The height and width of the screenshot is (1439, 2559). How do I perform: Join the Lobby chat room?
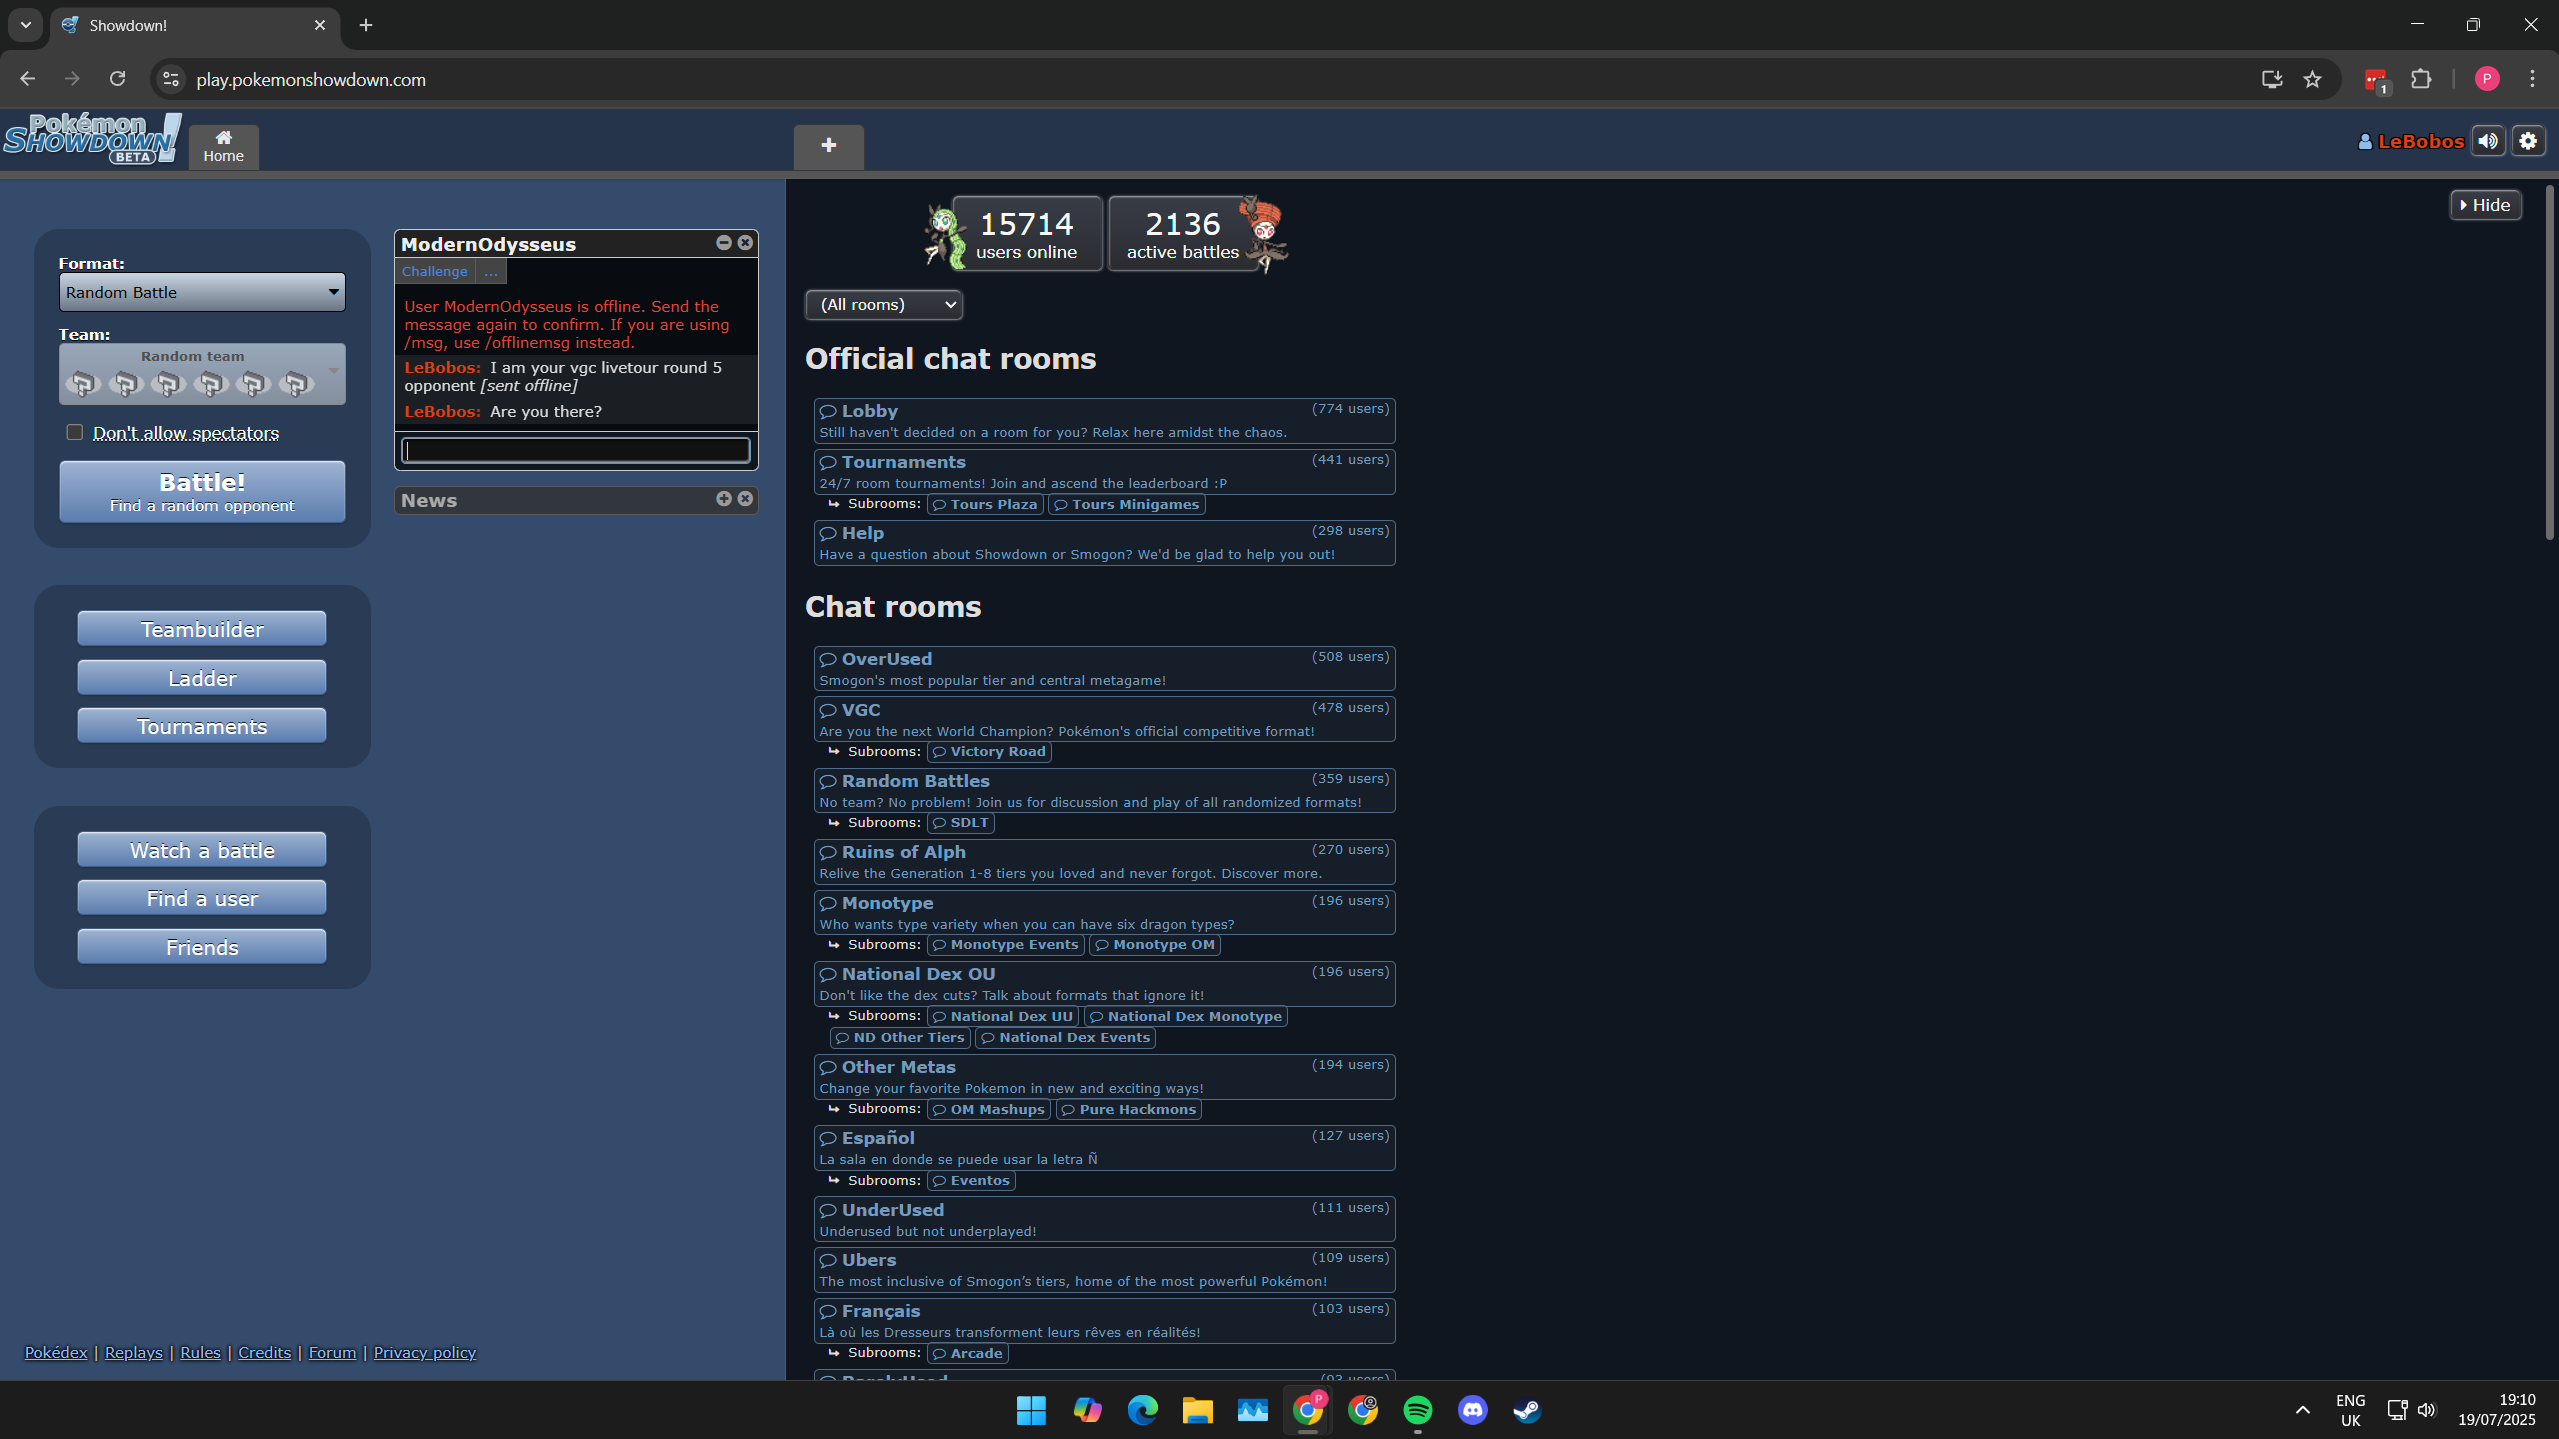(1104, 421)
